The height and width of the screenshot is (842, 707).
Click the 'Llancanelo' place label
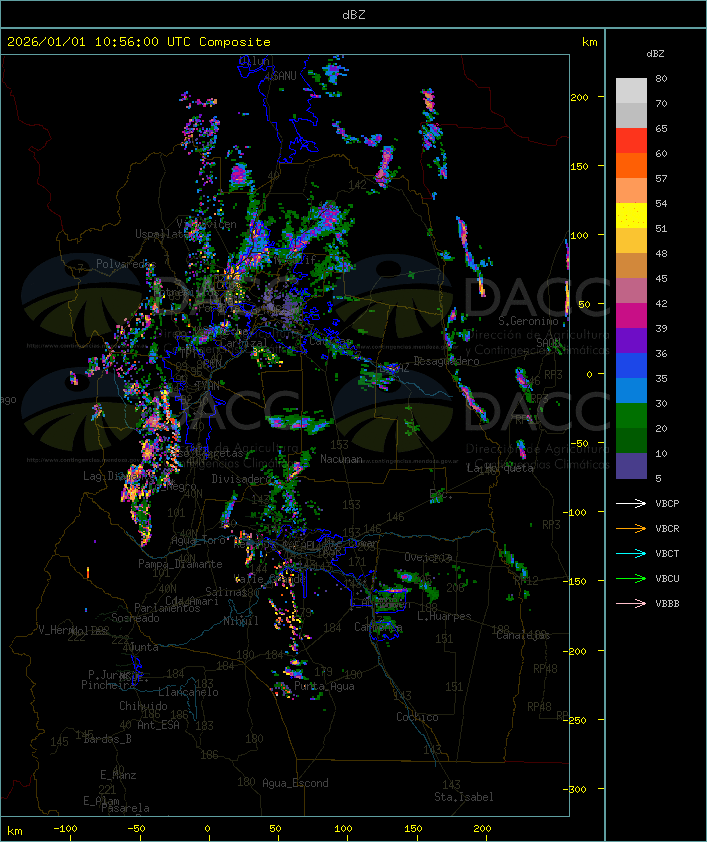188,692
